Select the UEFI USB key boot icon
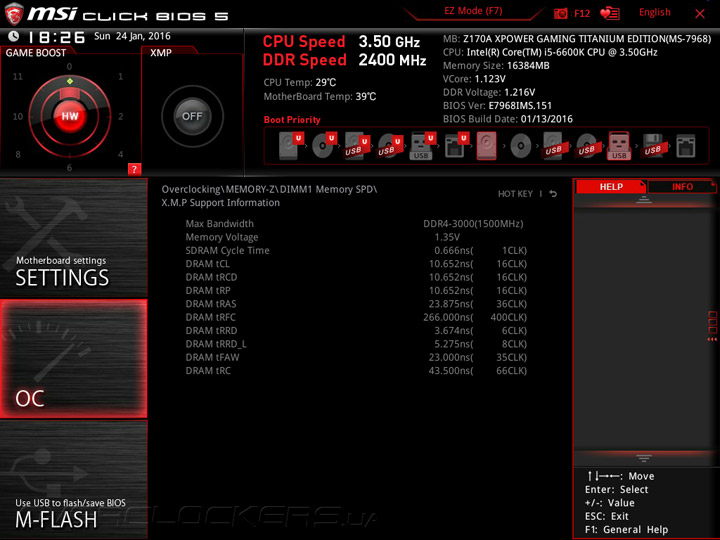 422,146
